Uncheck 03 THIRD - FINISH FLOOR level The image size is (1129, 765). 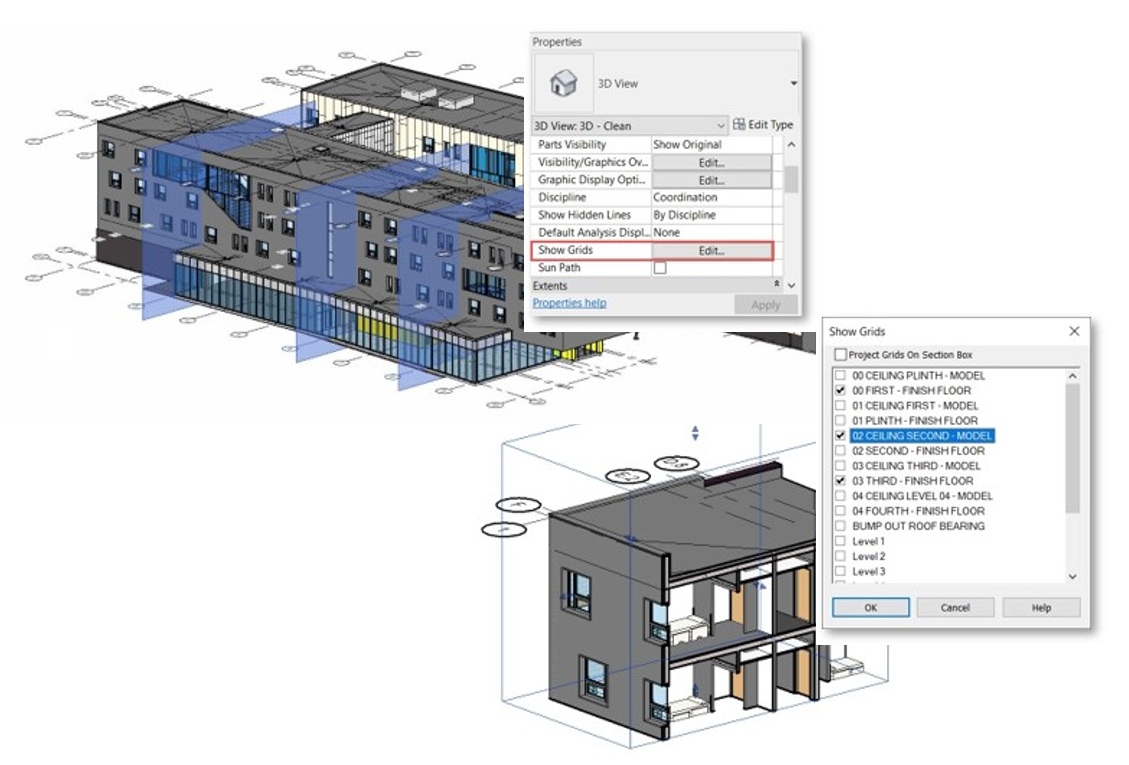click(840, 481)
